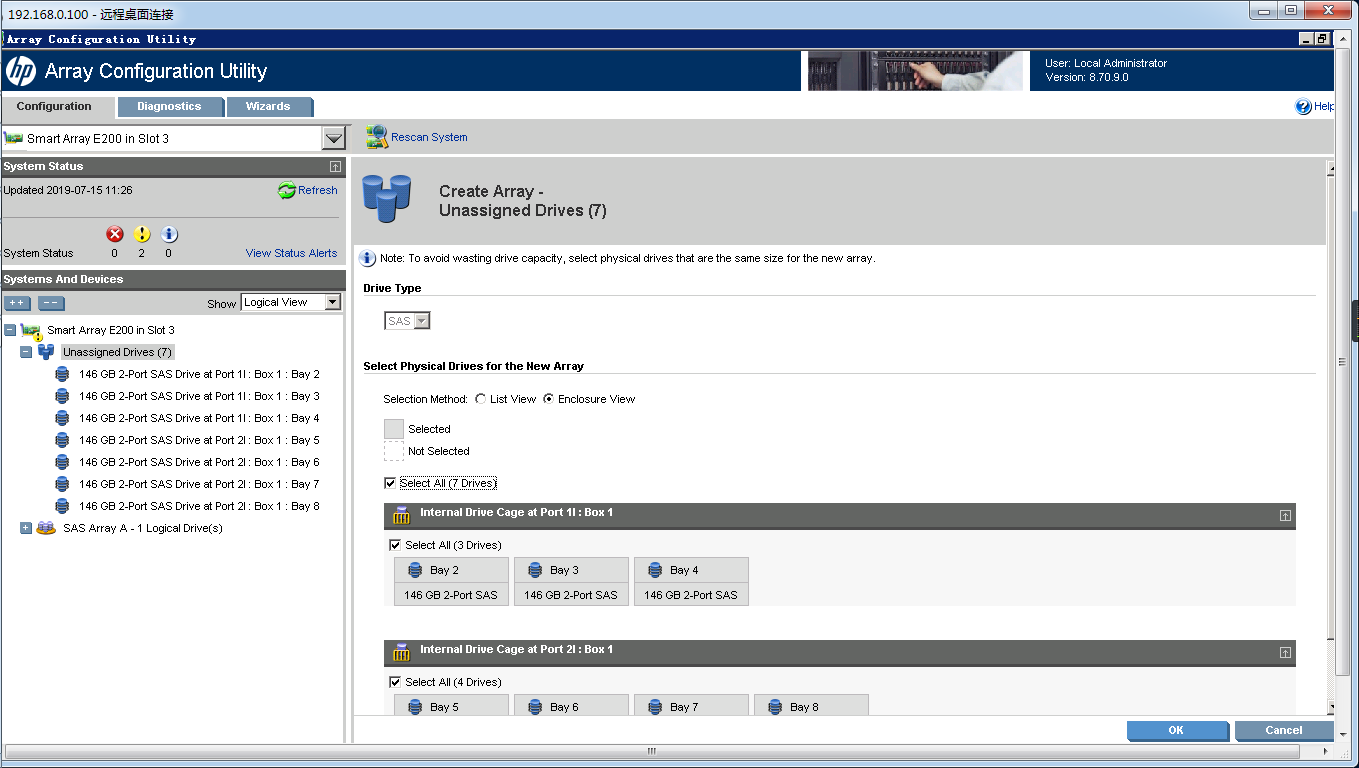Click the Refresh link text
The width and height of the screenshot is (1359, 768).
coord(318,190)
